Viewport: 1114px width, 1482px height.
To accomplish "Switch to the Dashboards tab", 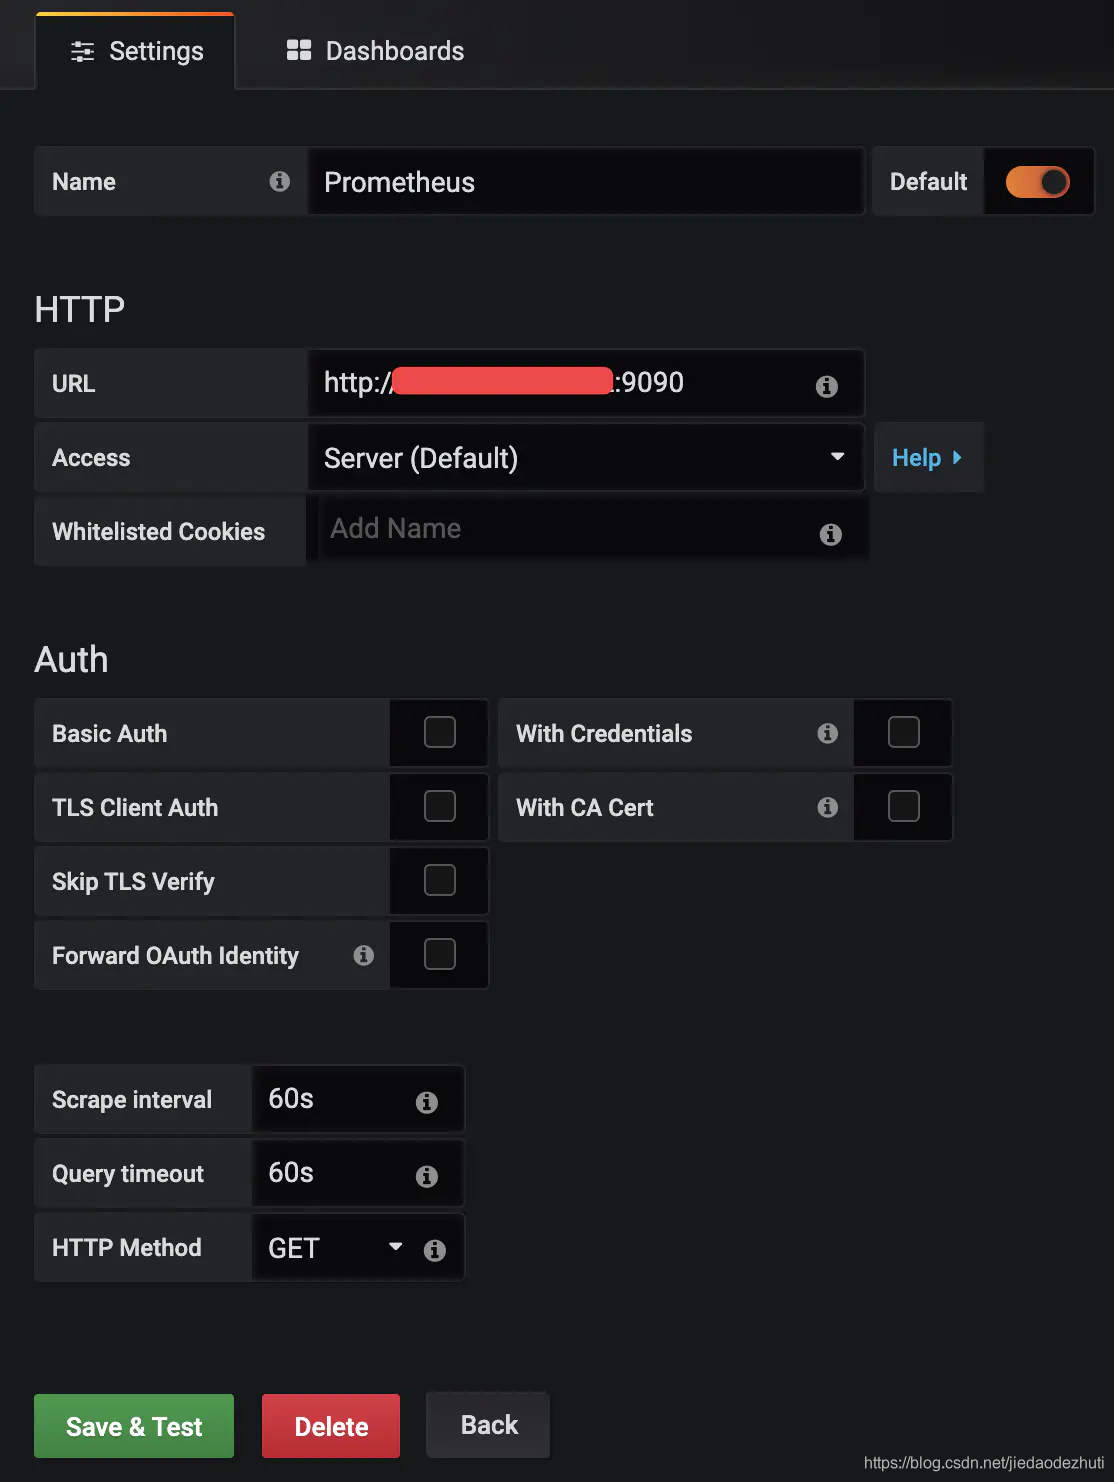I will coord(375,51).
